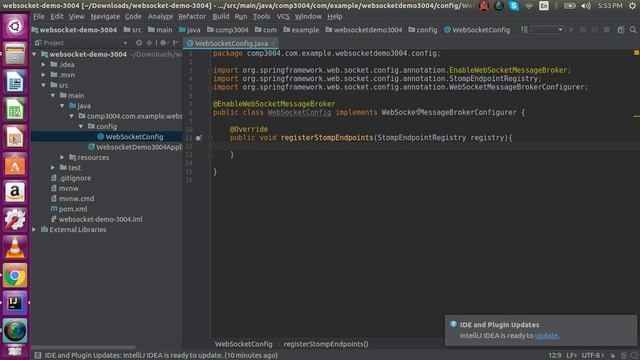Select the WebSocketConfig.java editor tab
The width and height of the screenshot is (640, 360).
coord(231,43)
